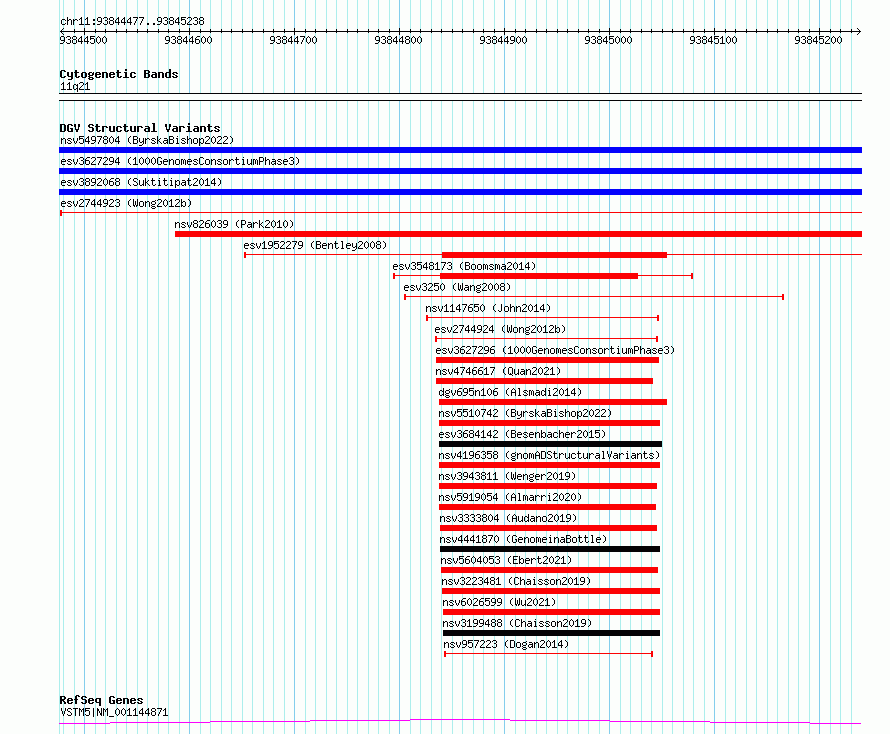Open the esv1952279 (Bentley2008) variant
The height and width of the screenshot is (734, 890).
(315, 245)
